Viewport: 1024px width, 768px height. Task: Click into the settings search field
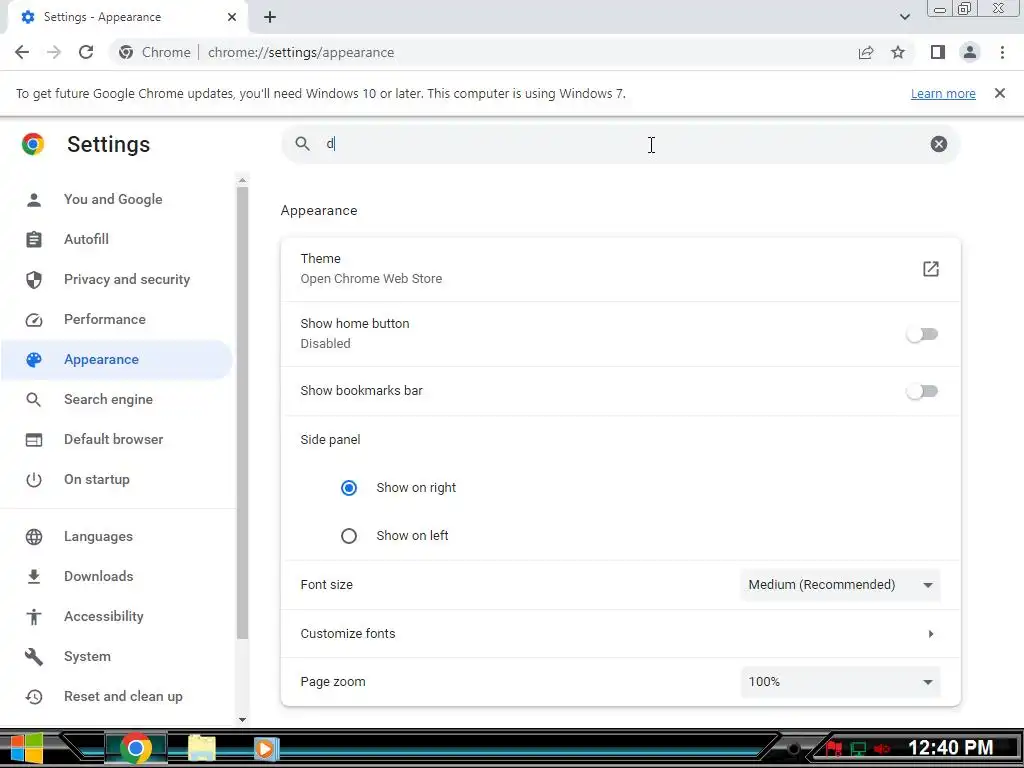coord(620,144)
